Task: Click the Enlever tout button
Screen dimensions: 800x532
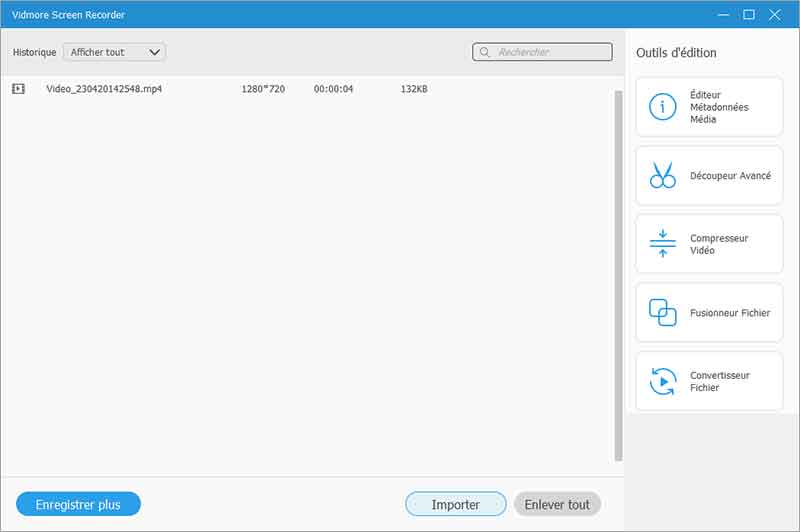Action: 557,504
